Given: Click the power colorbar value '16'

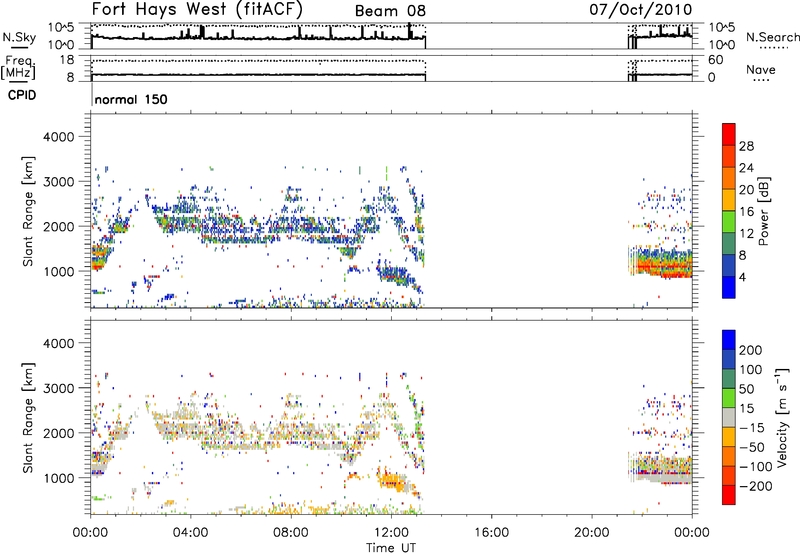Looking at the screenshot, I should (x=746, y=212).
